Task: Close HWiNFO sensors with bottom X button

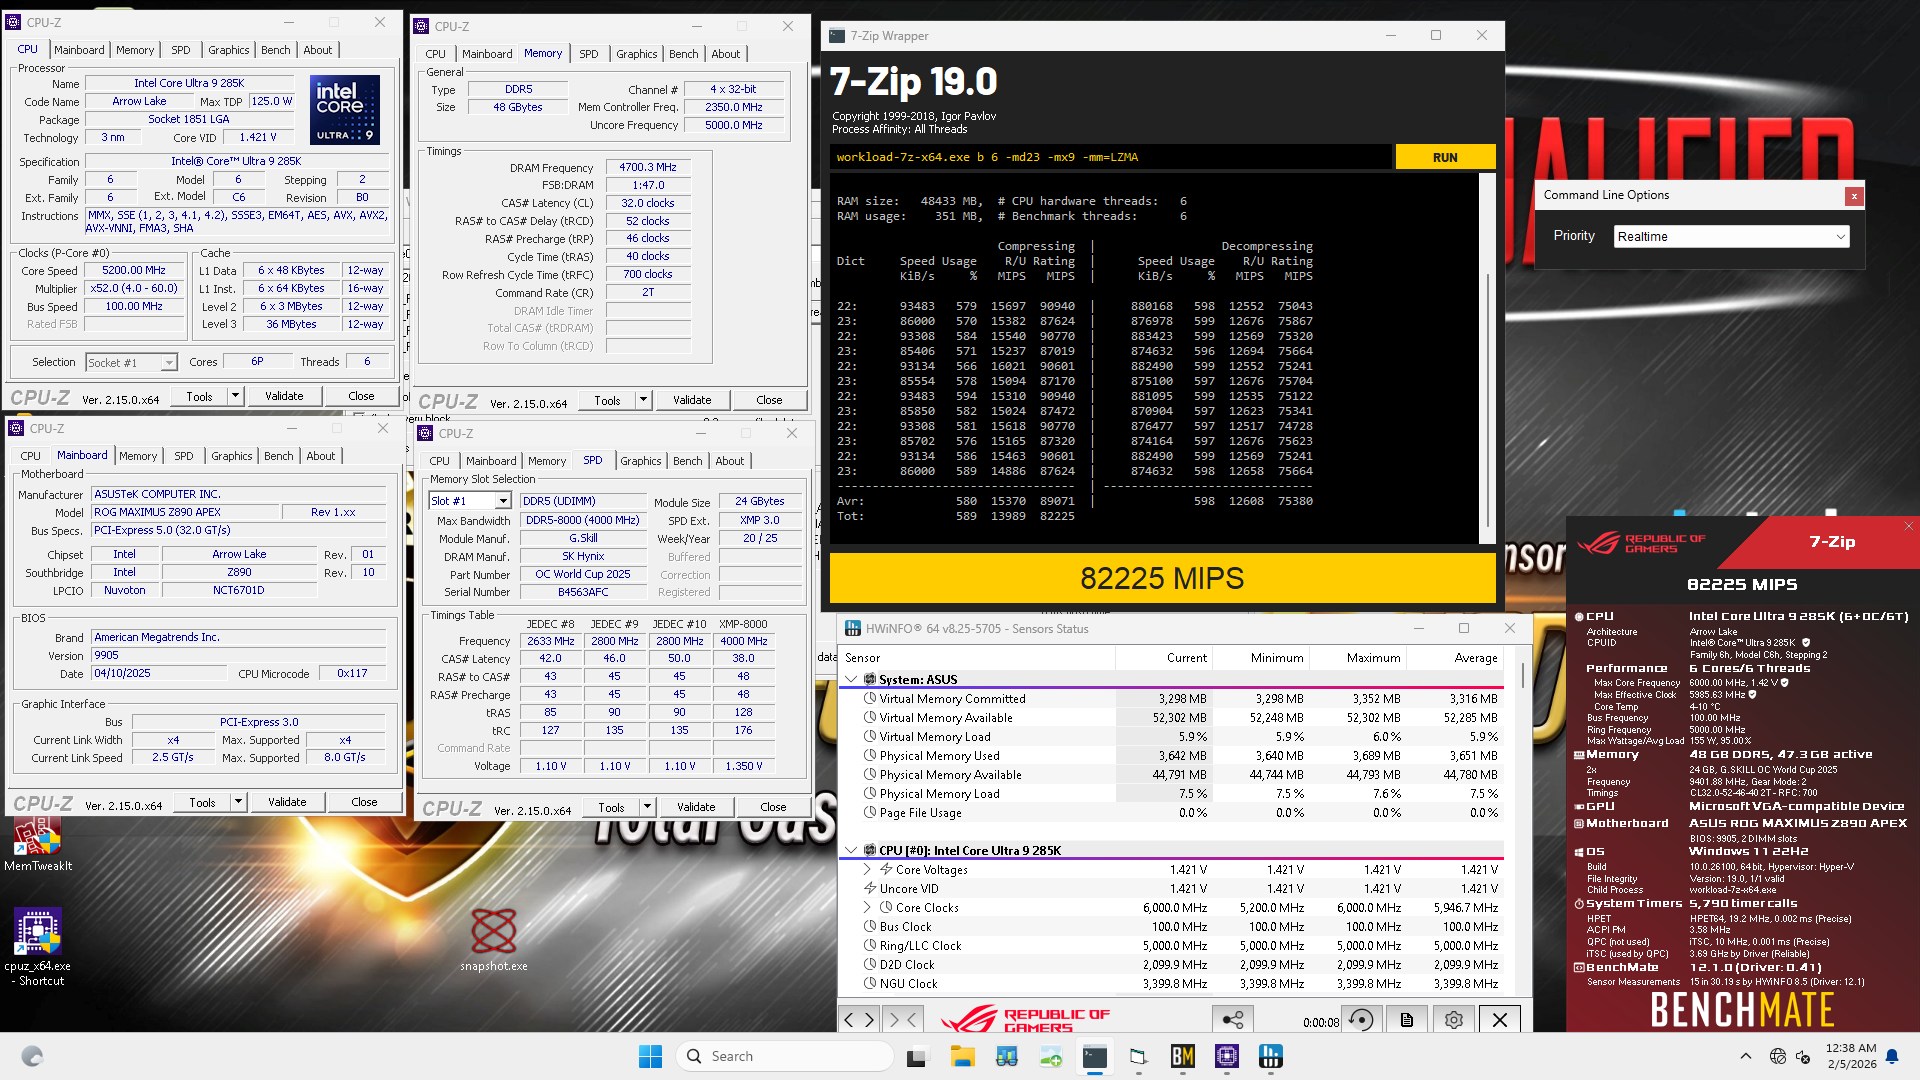Action: [1500, 1020]
